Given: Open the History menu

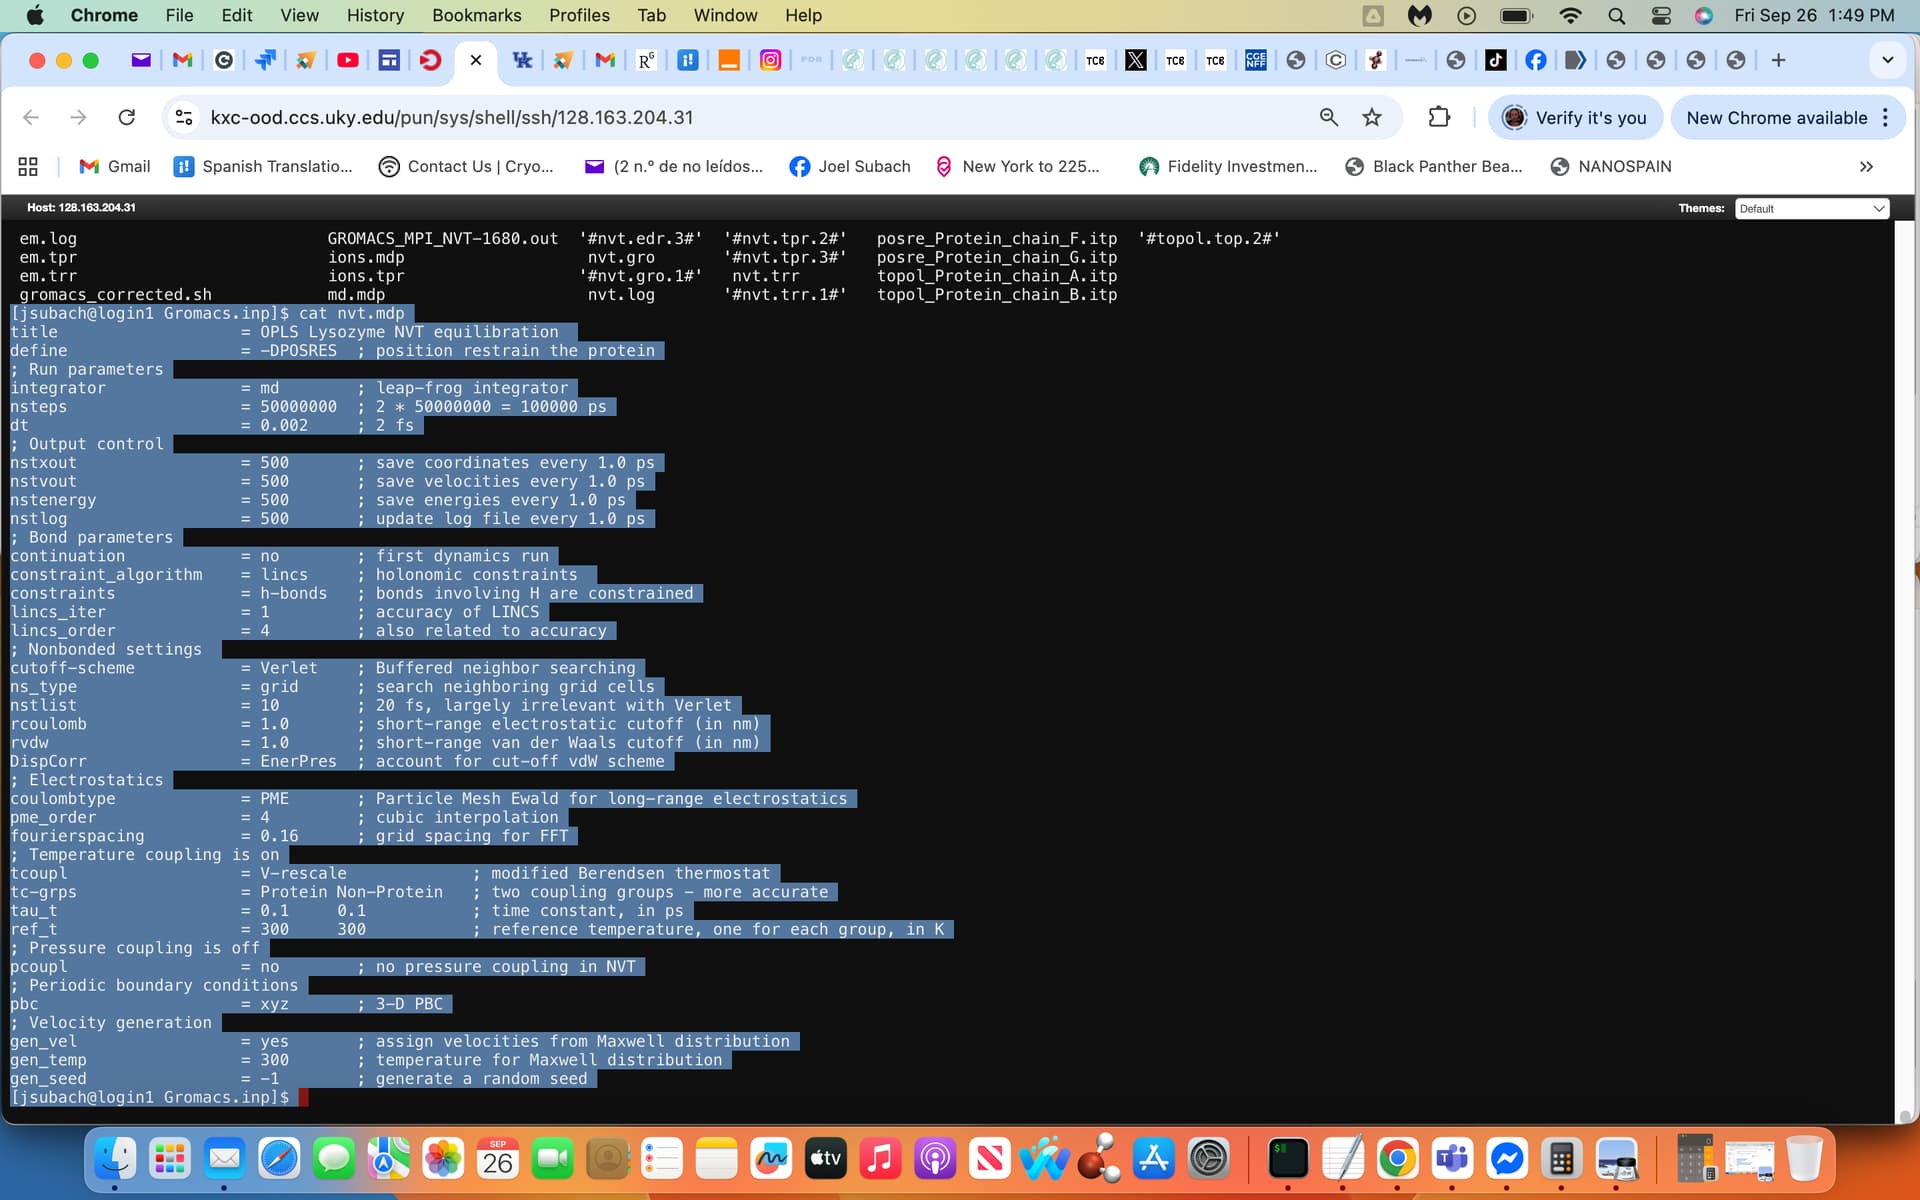Looking at the screenshot, I should pyautogui.click(x=375, y=15).
